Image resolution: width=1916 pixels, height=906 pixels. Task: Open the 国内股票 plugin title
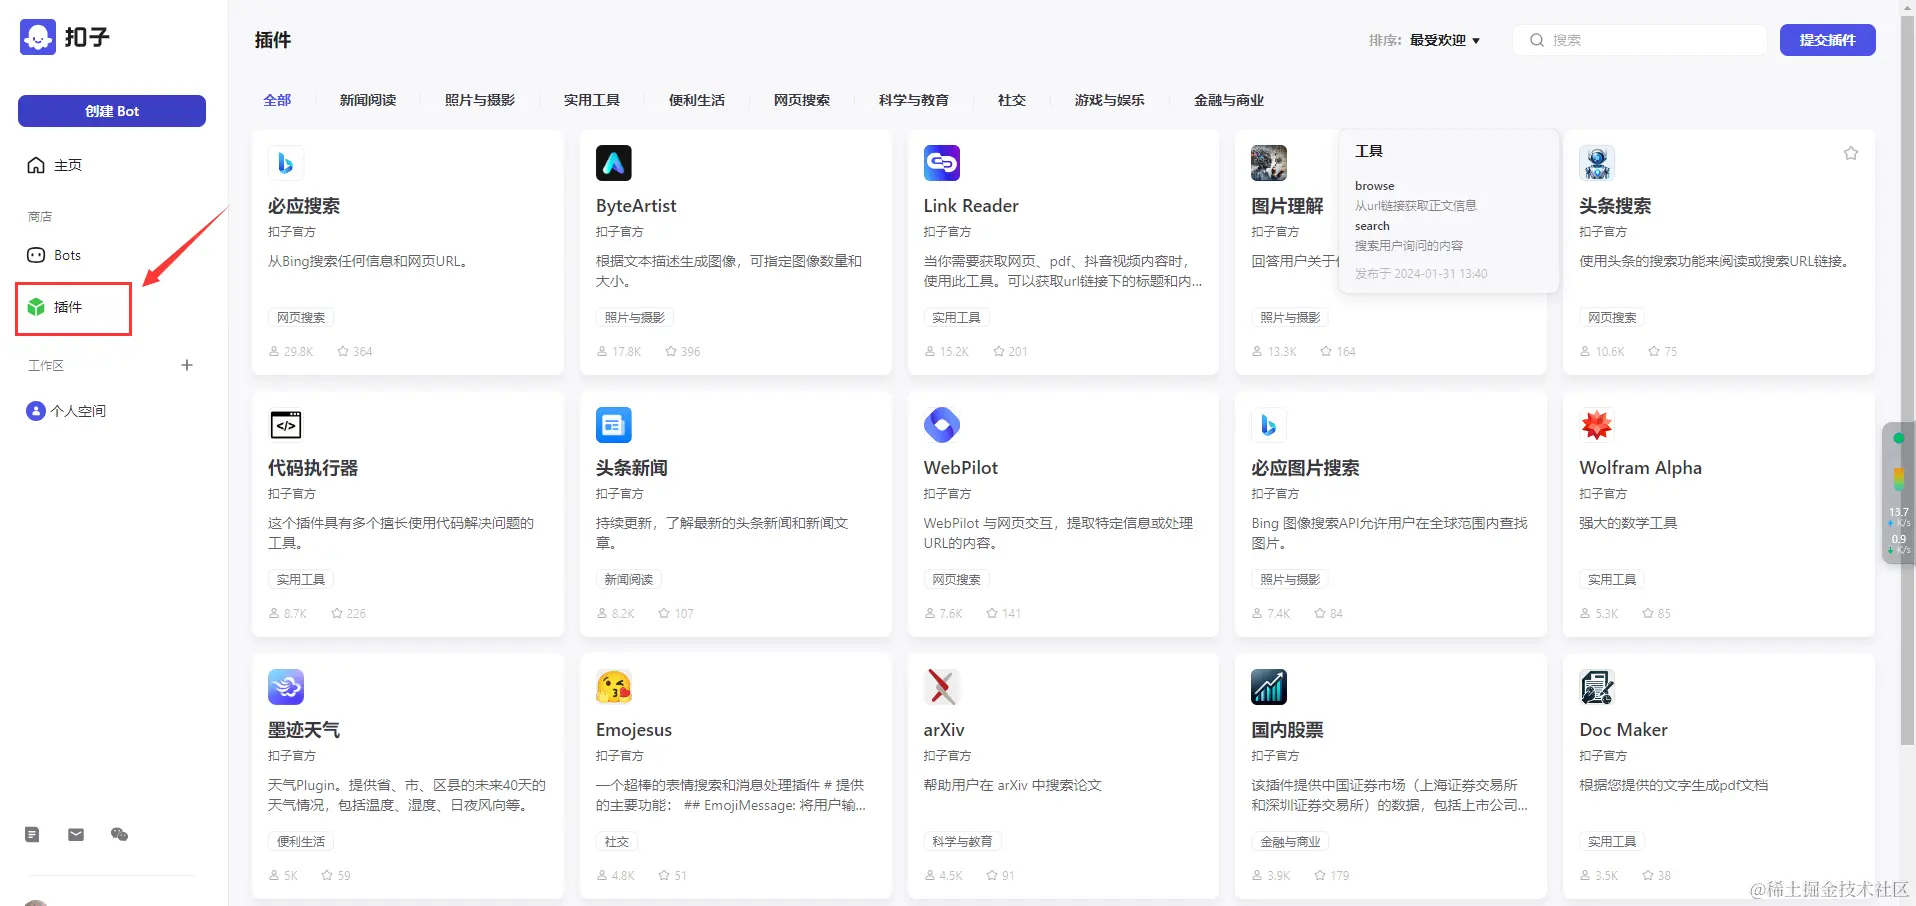(x=1287, y=730)
